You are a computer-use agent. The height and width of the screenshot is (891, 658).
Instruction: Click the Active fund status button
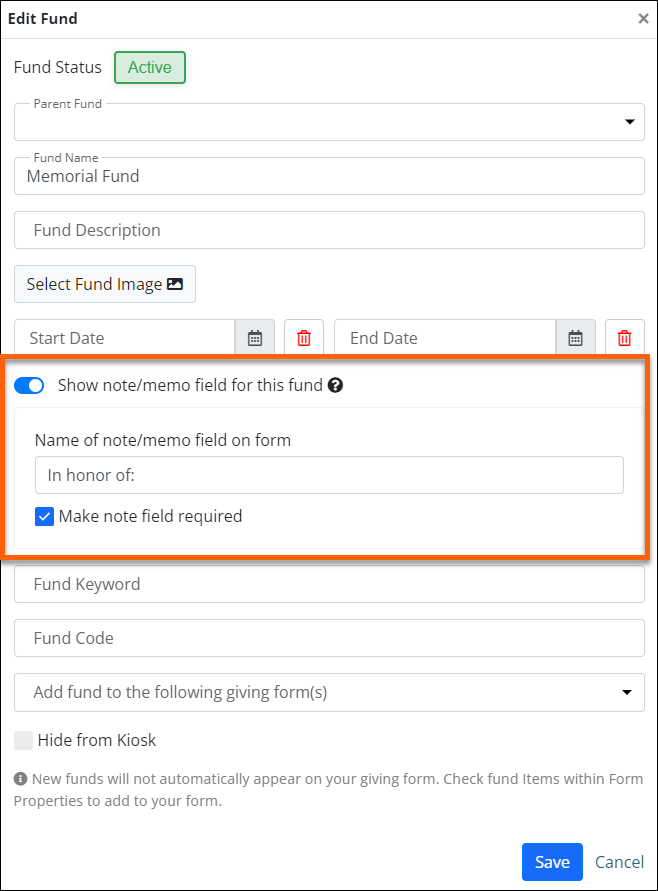(x=150, y=68)
